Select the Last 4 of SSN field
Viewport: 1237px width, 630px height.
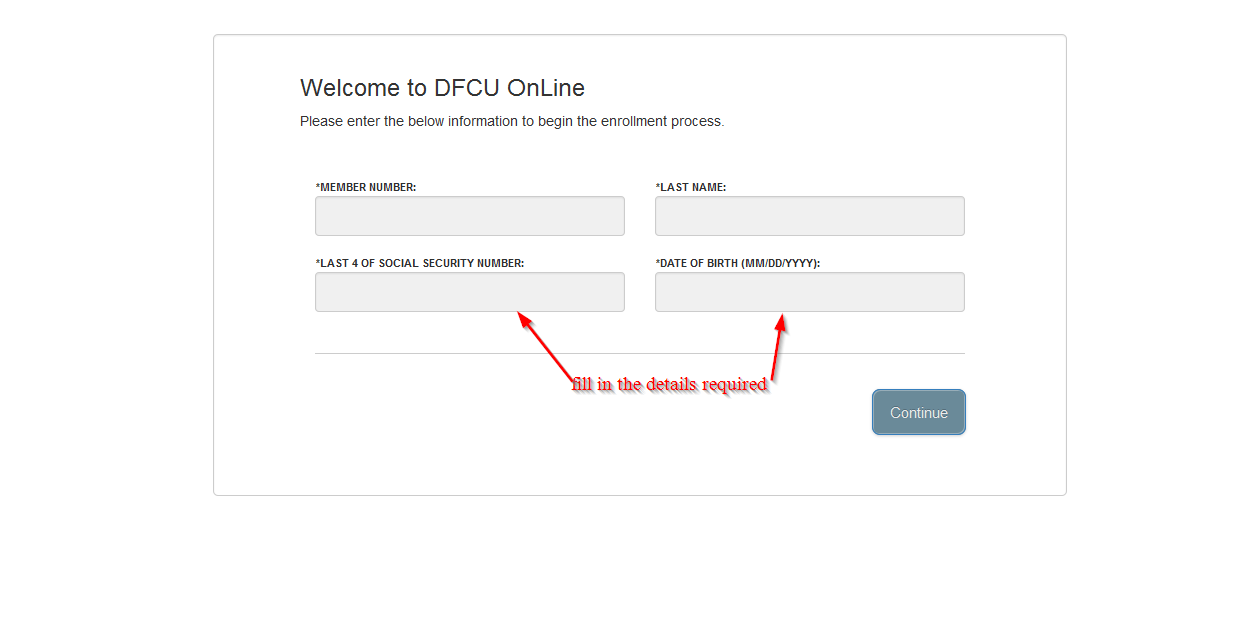469,292
